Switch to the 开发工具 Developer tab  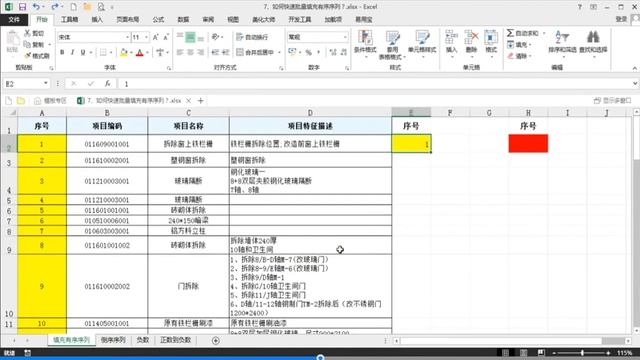tap(300, 20)
